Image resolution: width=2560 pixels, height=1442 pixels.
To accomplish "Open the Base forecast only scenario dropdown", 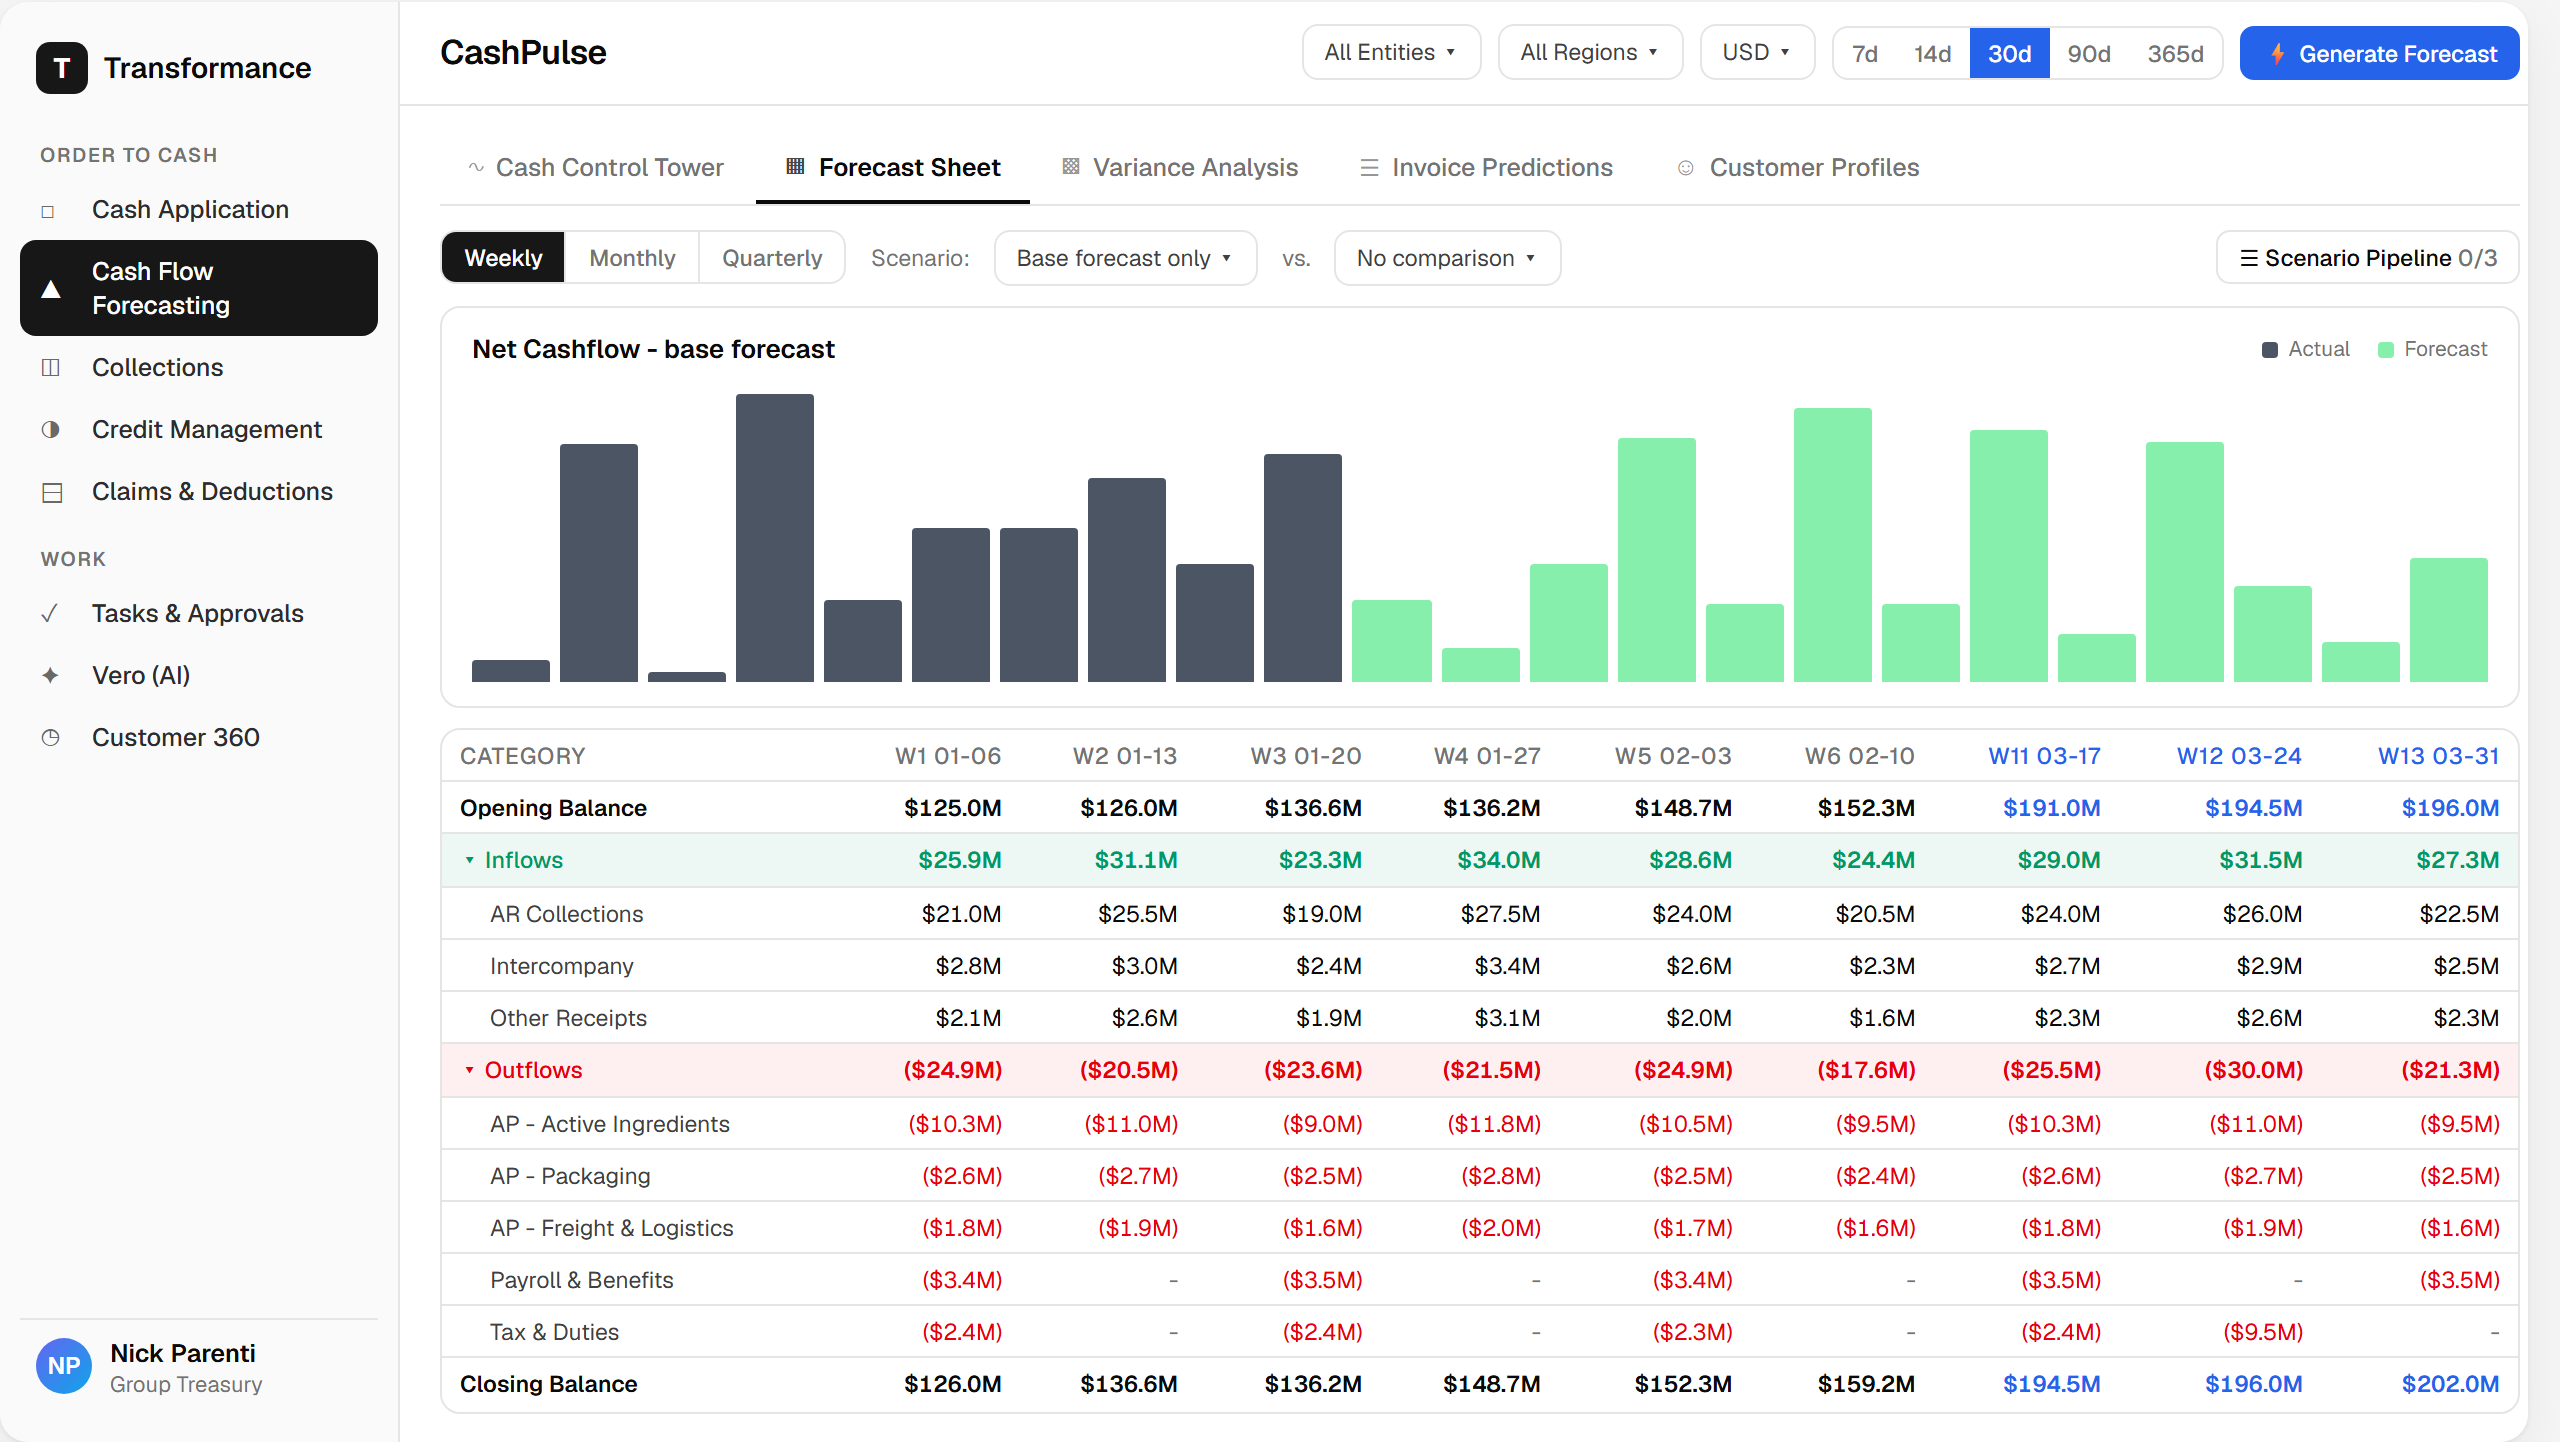I will (1125, 258).
